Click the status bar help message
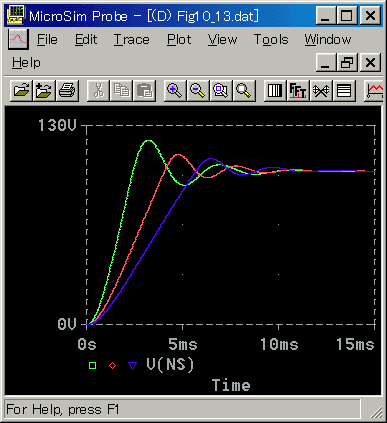Viewport: 387px width, 423px height. pyautogui.click(x=63, y=409)
